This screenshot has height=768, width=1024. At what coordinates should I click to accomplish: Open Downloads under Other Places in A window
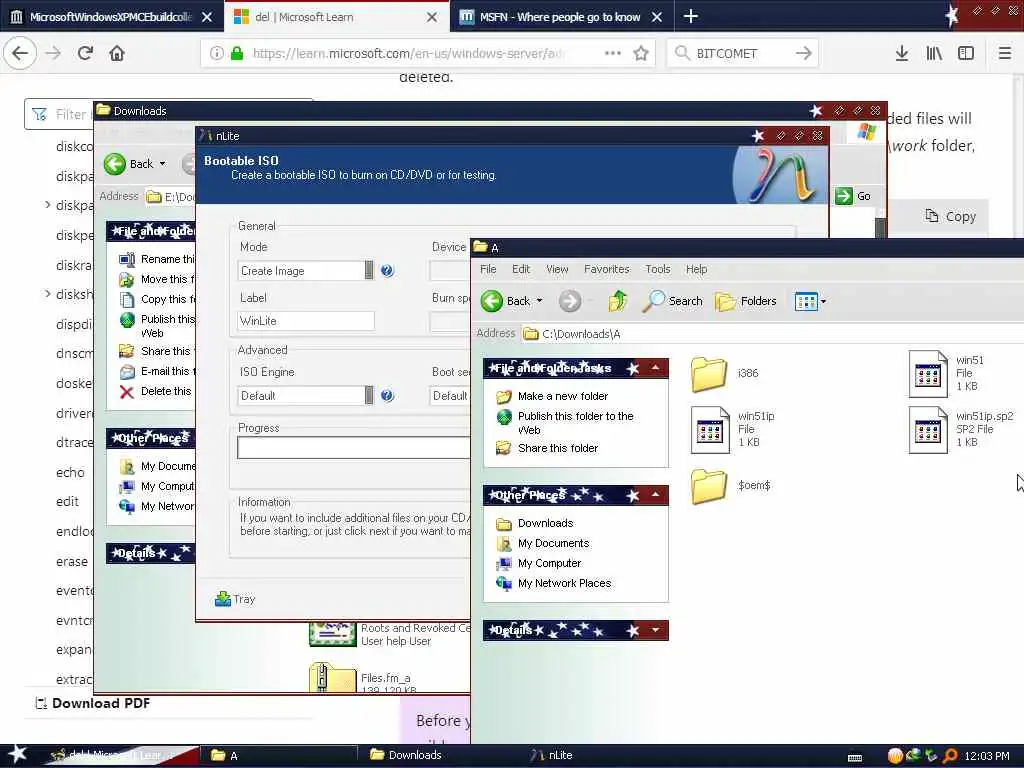click(x=545, y=523)
